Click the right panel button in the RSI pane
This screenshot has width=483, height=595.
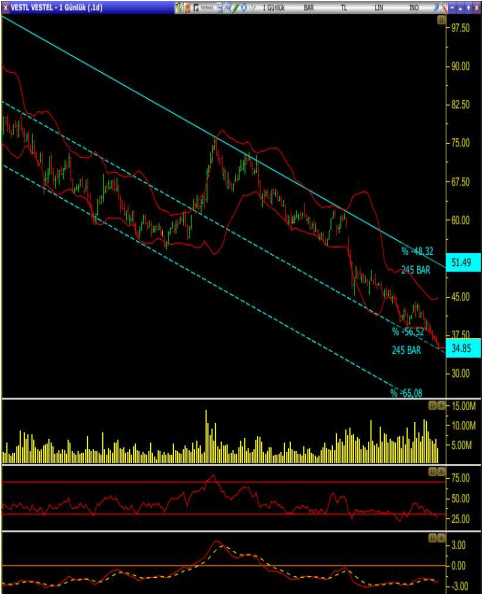tap(441, 472)
